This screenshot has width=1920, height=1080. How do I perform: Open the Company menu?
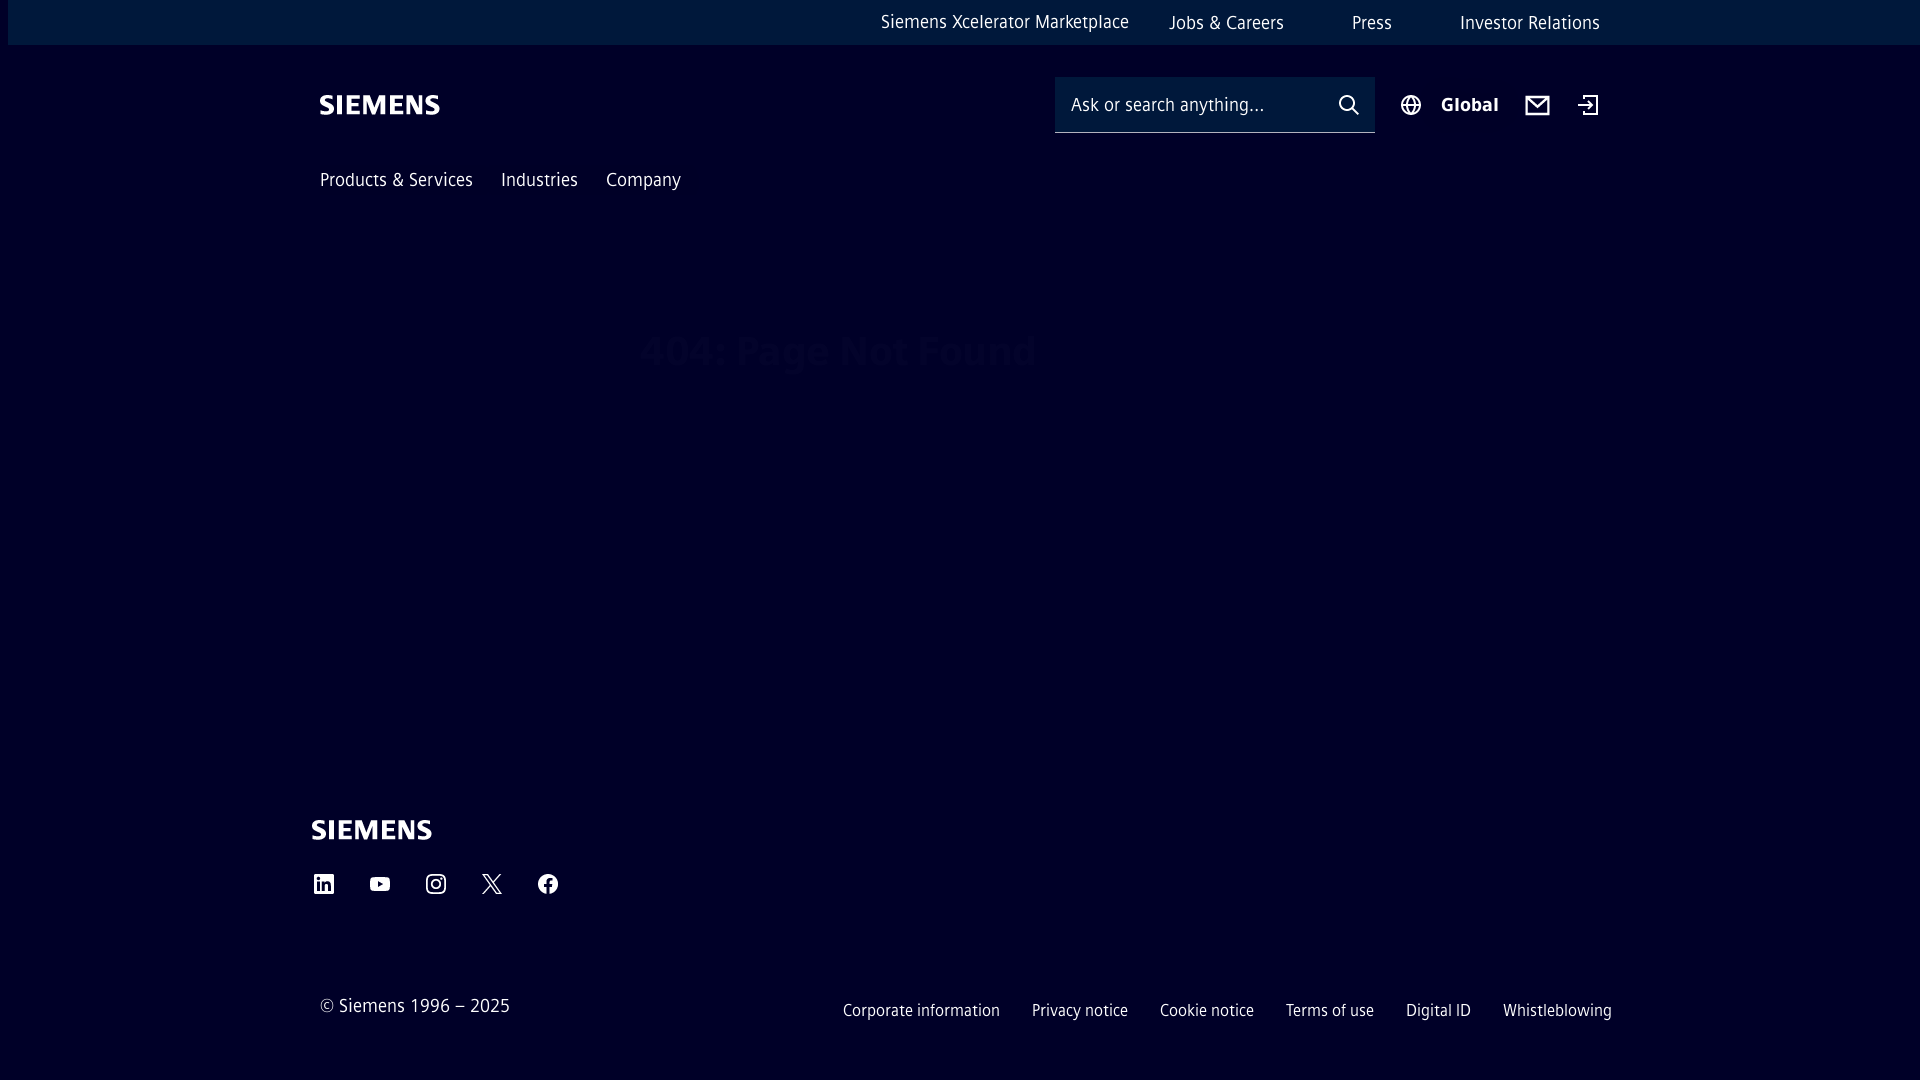[643, 180]
